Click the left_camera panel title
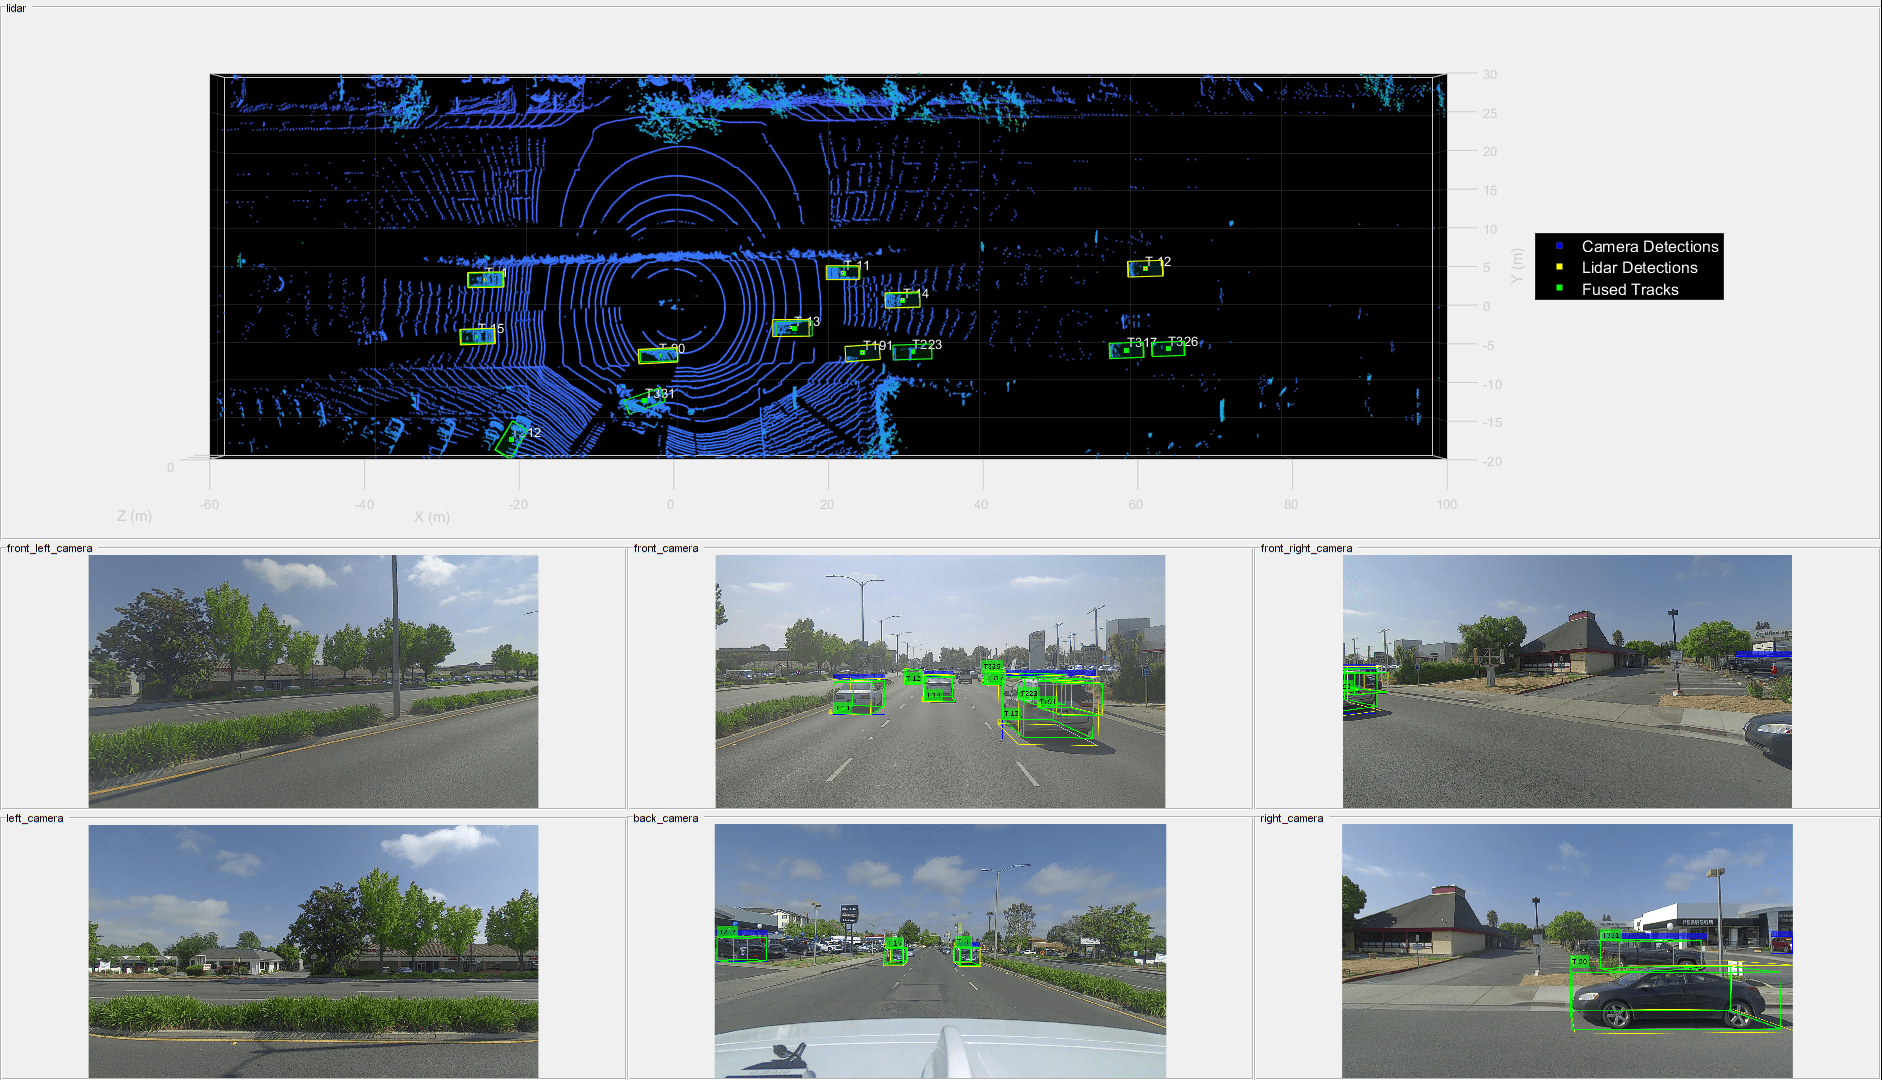 click(35, 818)
